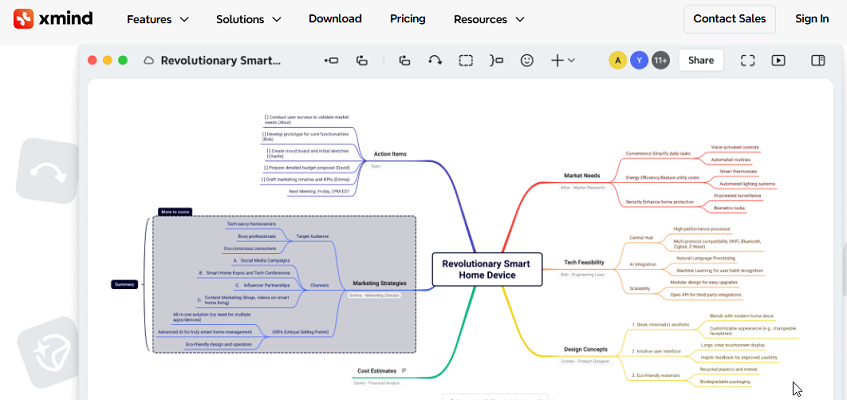
Task: Open the Pricing page from the nav
Action: [408, 18]
